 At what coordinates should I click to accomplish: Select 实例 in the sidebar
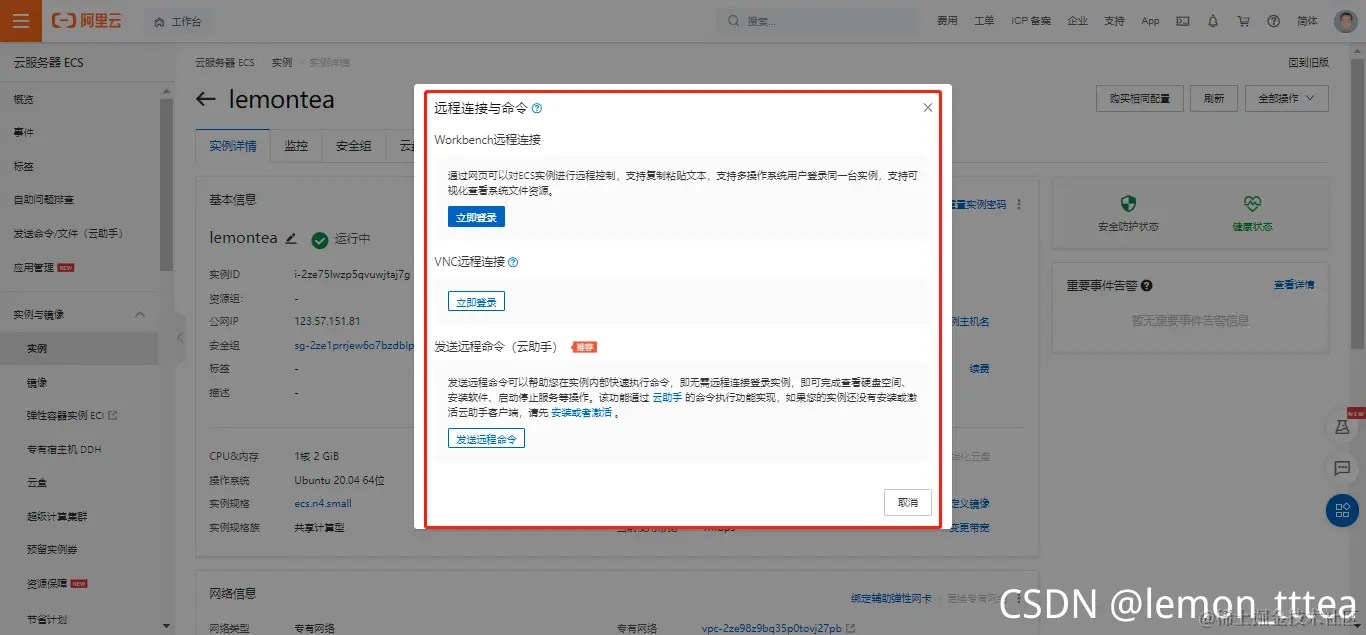click(80, 348)
